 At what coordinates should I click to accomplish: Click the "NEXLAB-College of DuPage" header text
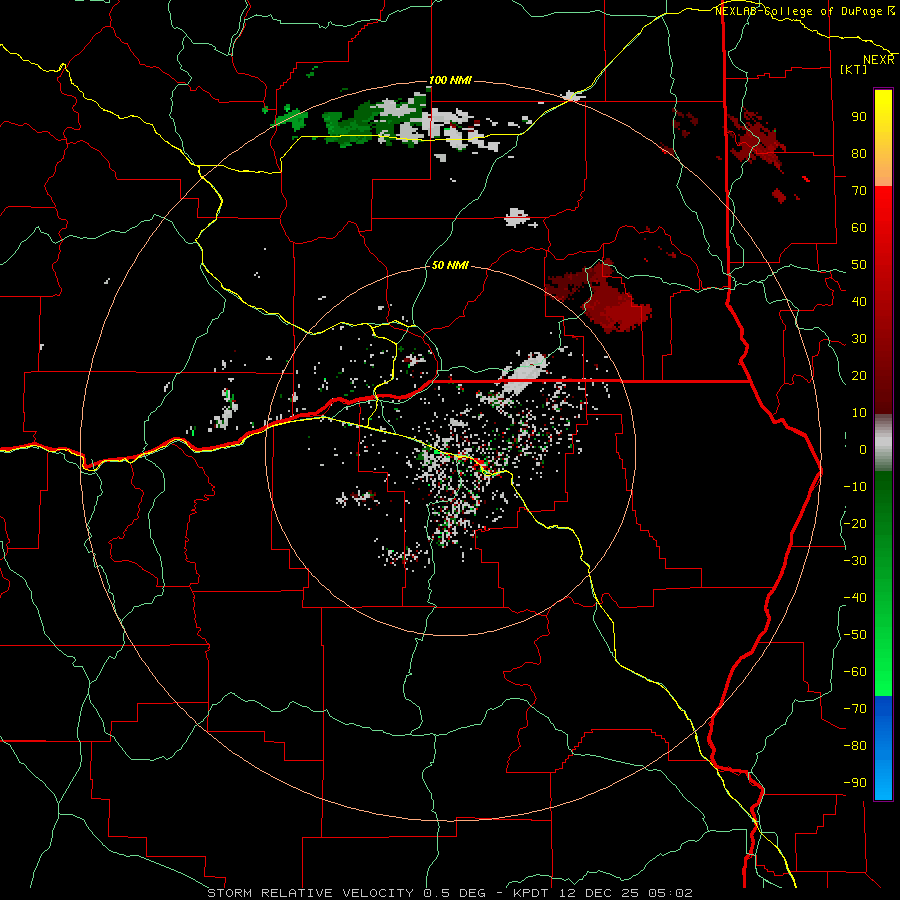800,11
